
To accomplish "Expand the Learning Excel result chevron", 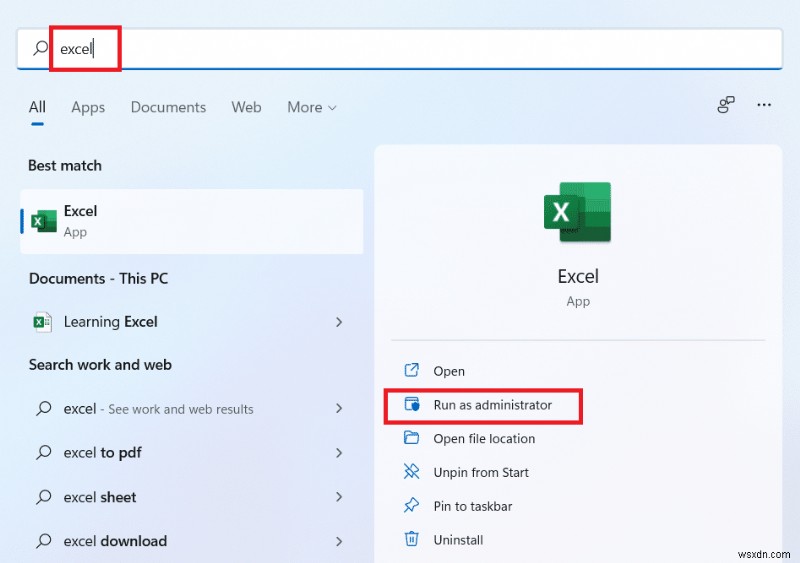I will coord(339,322).
